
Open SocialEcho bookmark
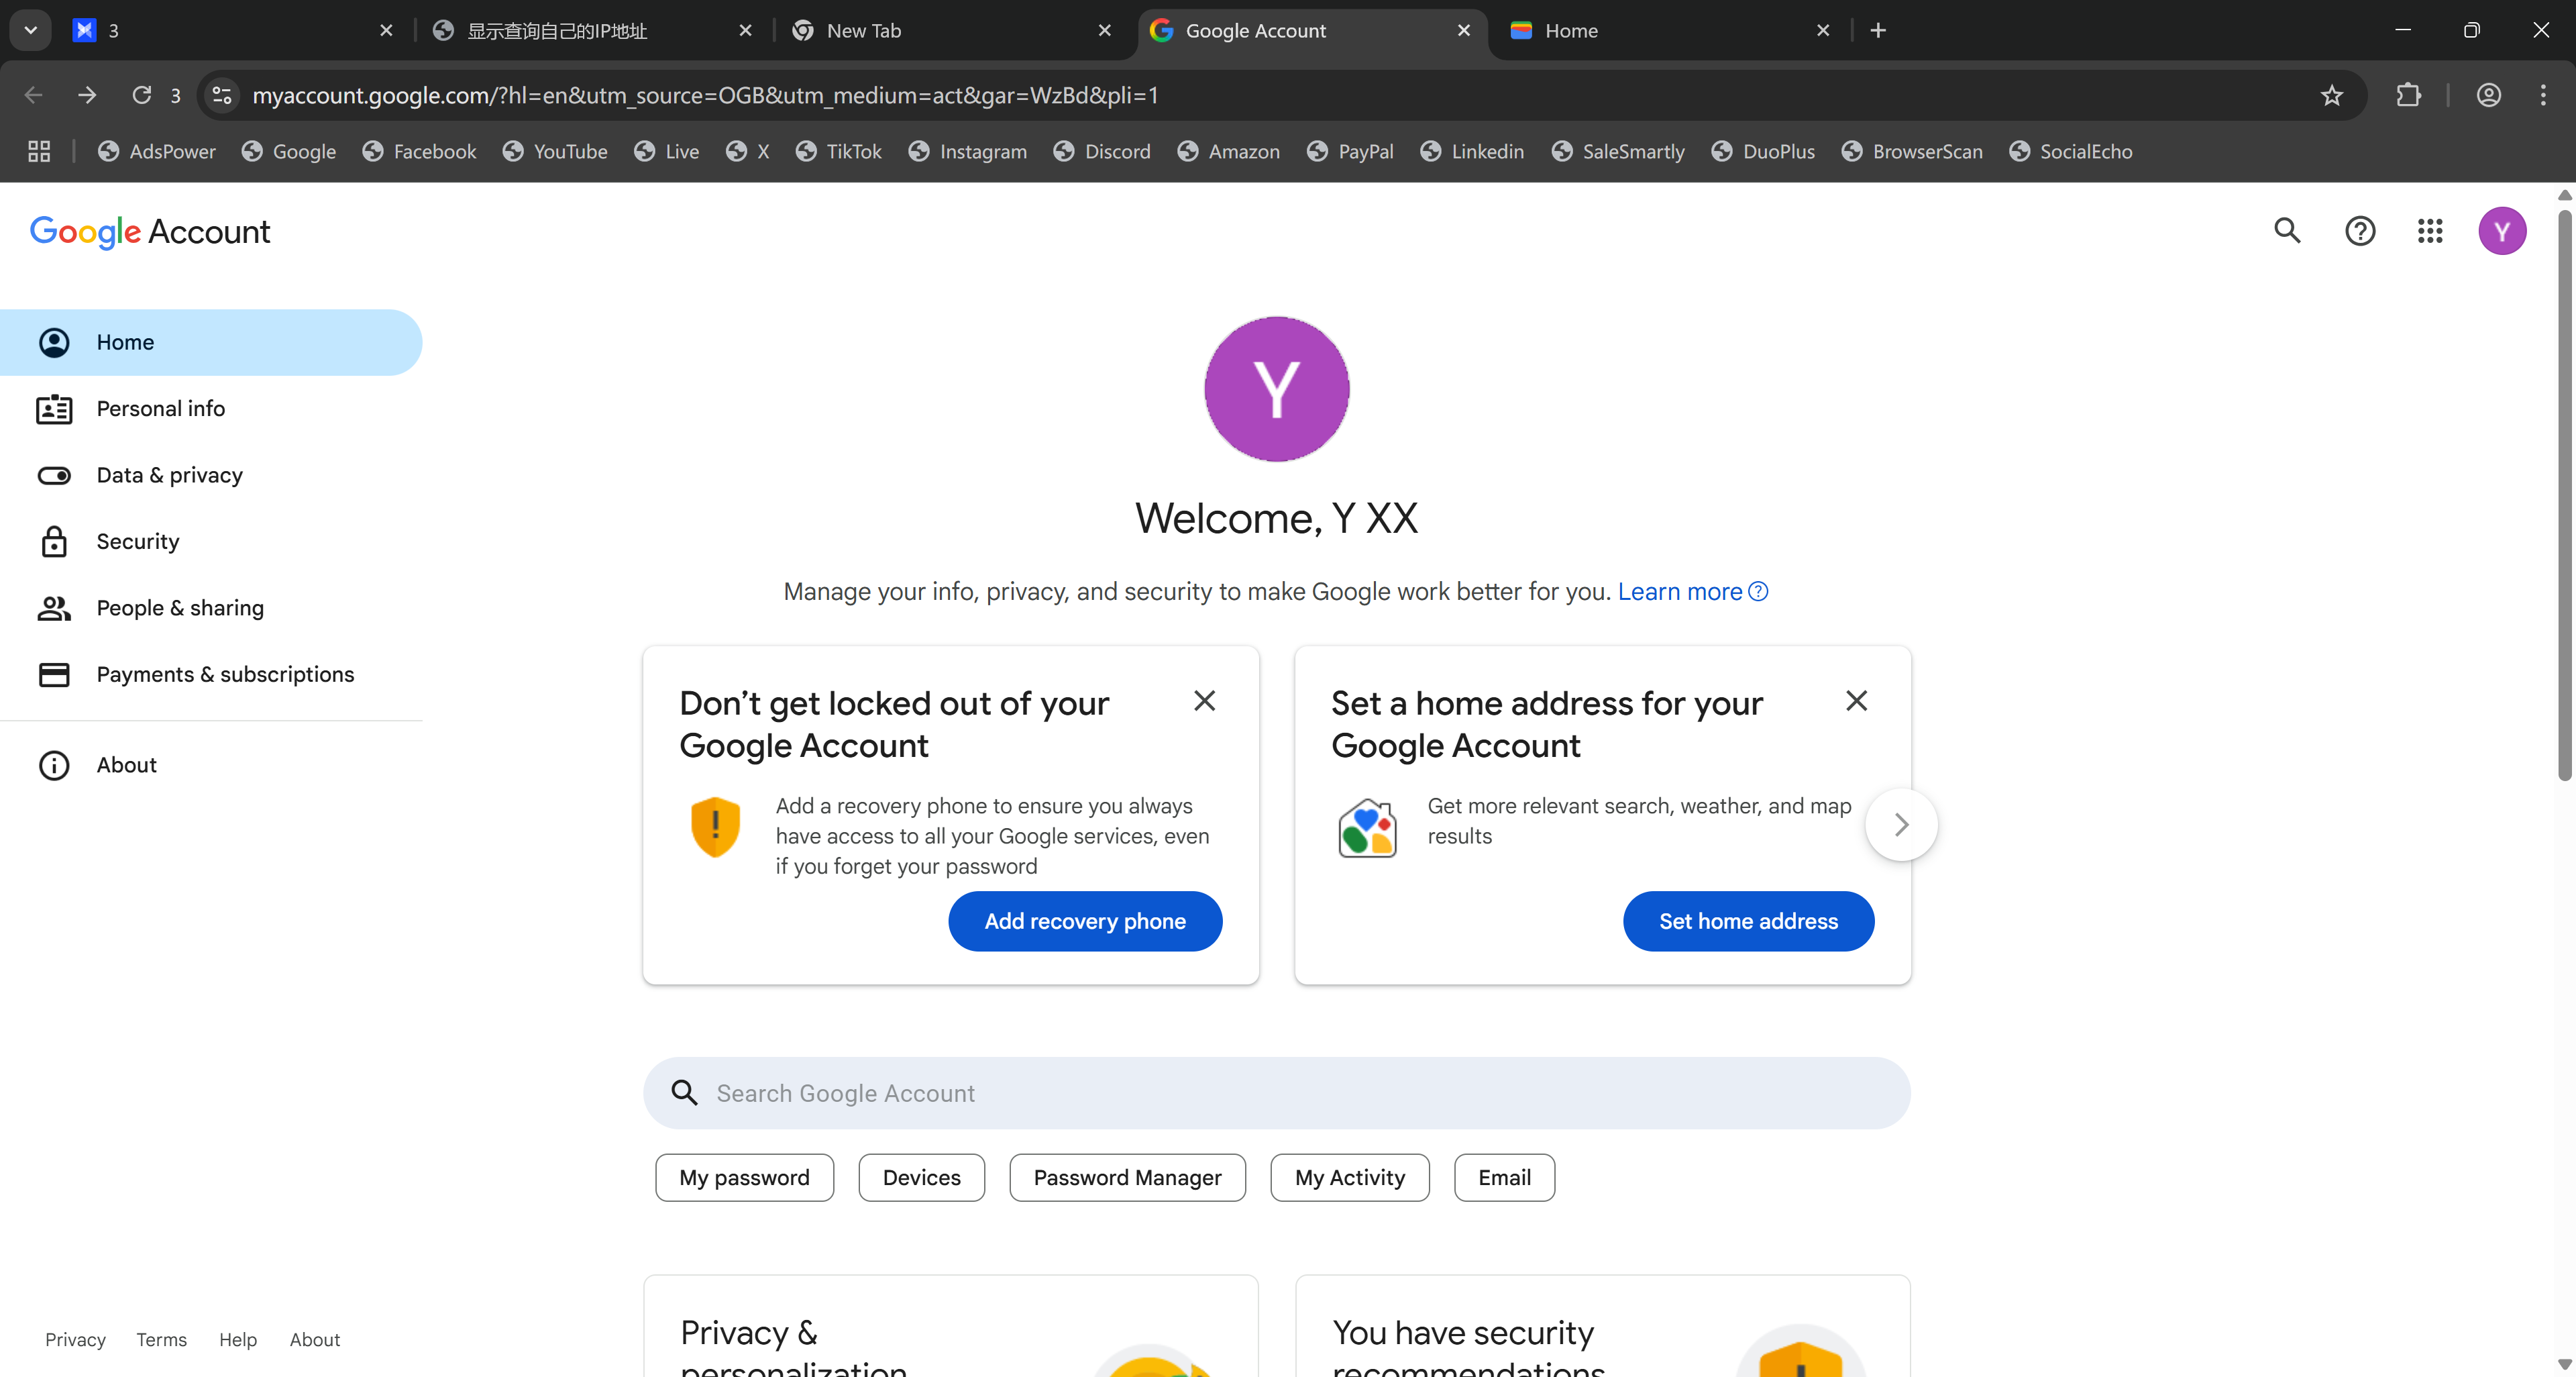click(2070, 152)
